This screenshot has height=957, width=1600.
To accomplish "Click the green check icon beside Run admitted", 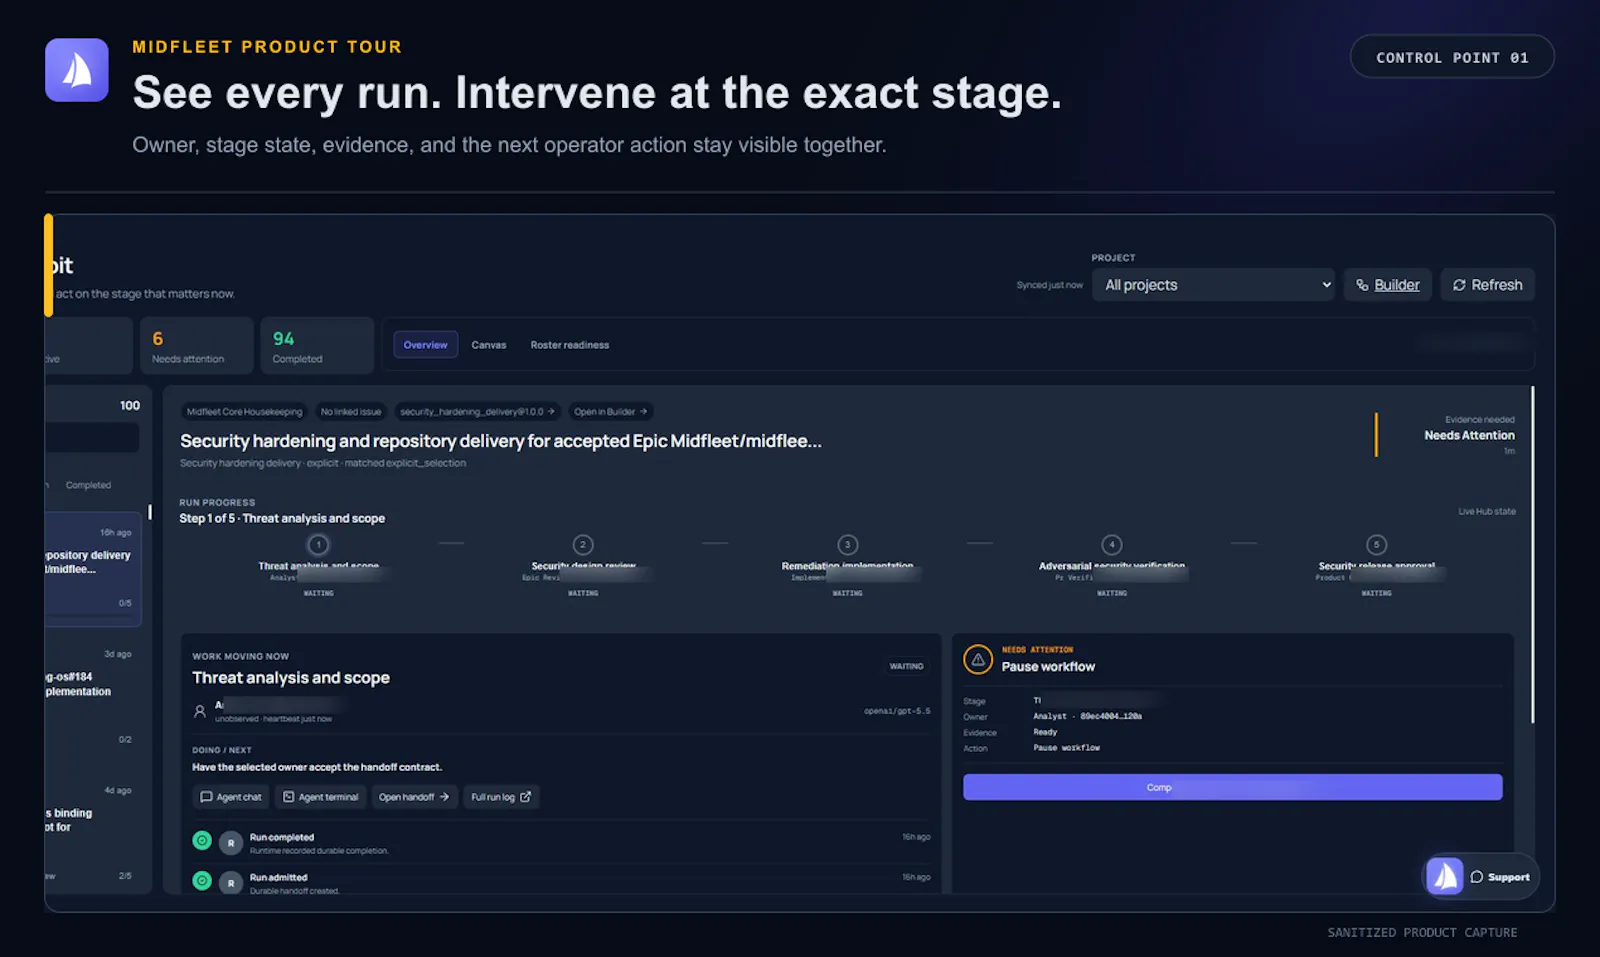I will coord(202,881).
